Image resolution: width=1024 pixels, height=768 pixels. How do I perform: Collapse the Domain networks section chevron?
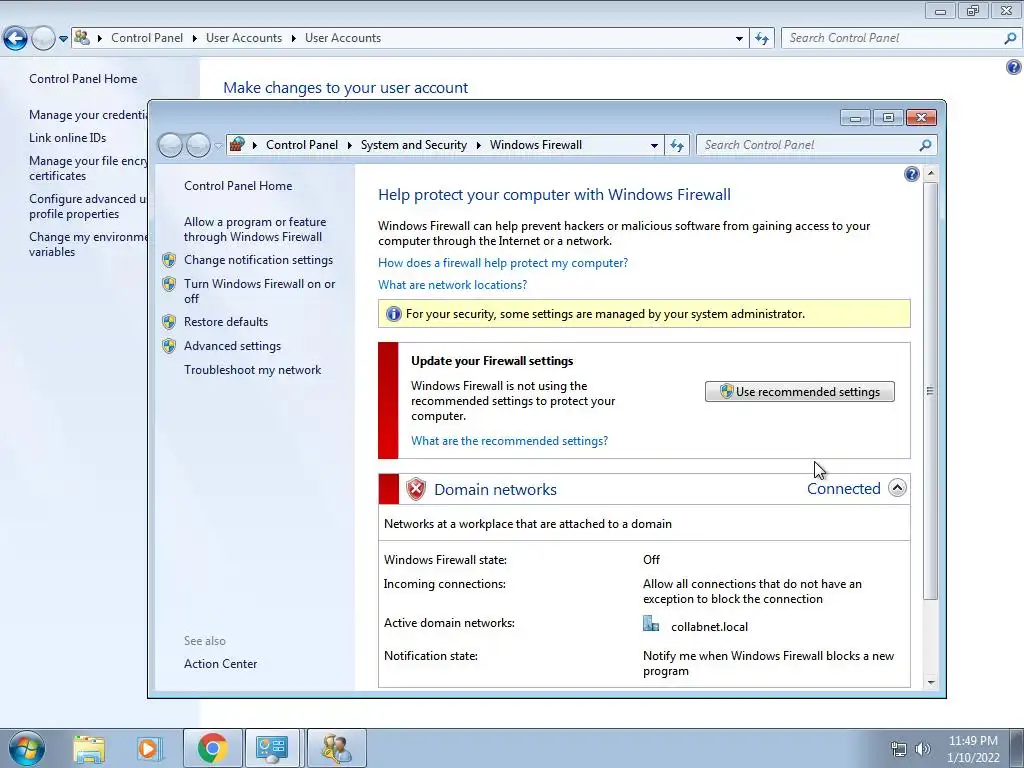[x=897, y=488]
